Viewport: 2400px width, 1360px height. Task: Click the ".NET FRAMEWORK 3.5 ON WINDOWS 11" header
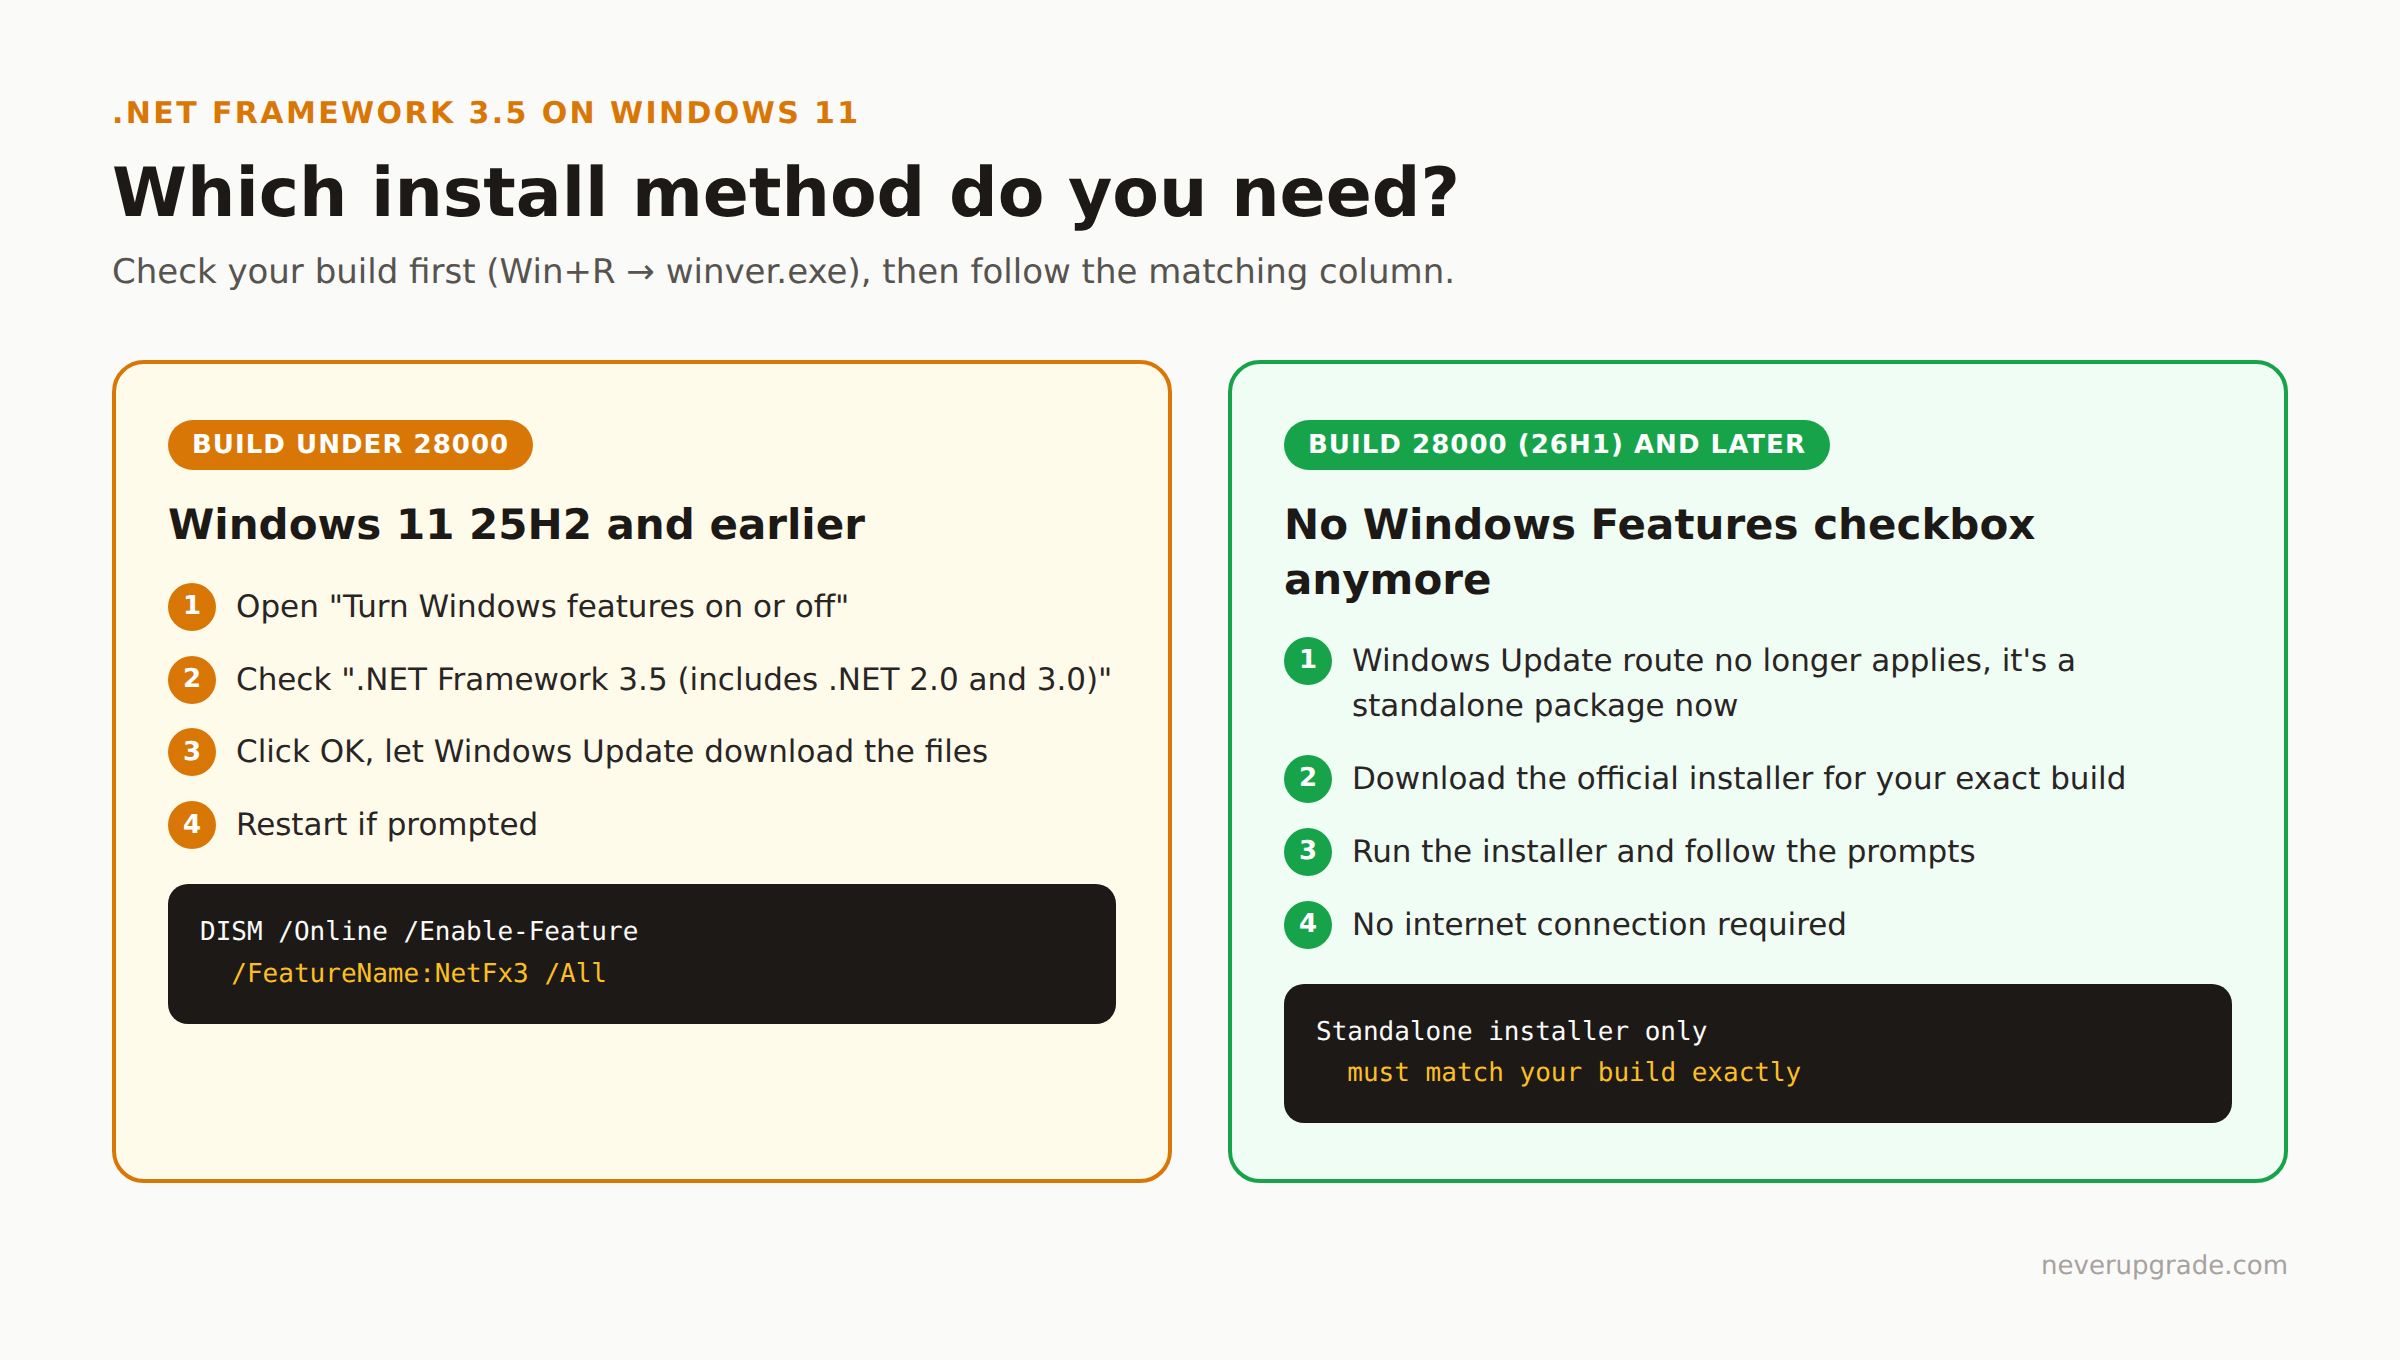pos(485,112)
